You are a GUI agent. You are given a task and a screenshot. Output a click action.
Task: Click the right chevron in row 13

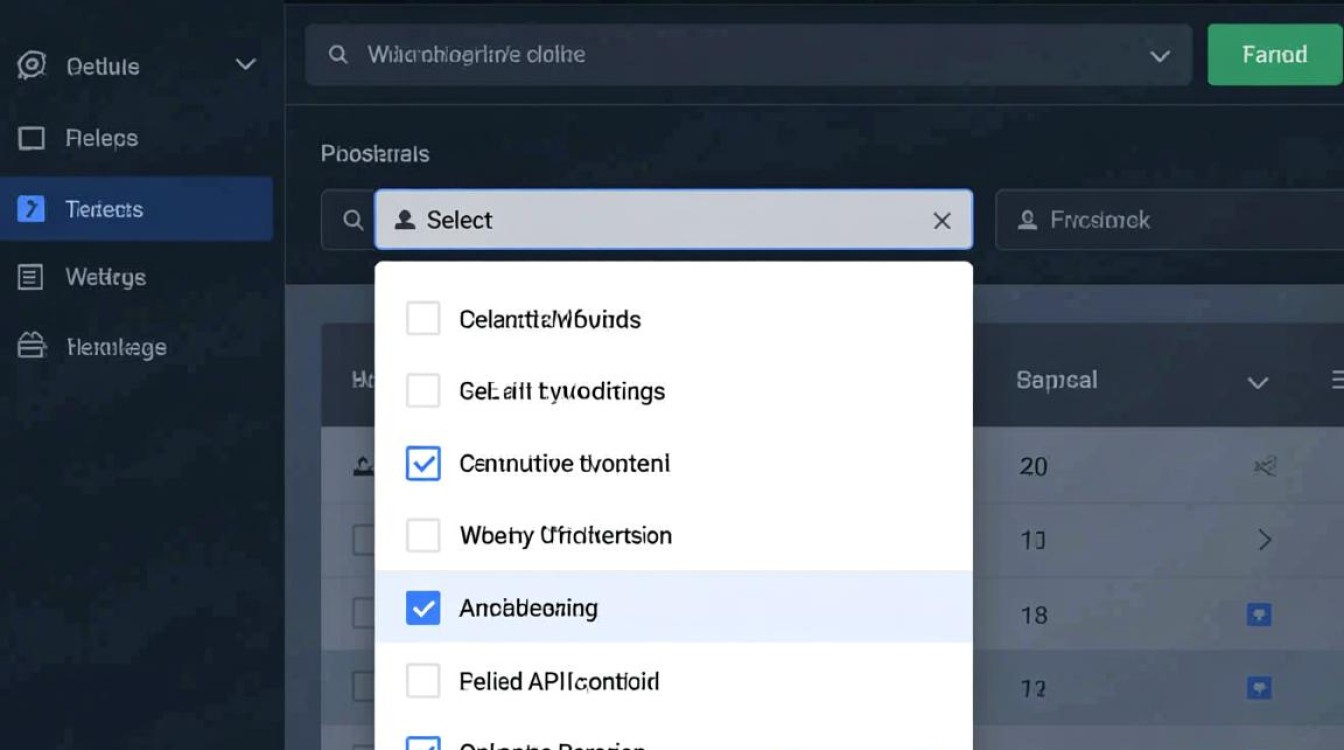[x=1265, y=540]
